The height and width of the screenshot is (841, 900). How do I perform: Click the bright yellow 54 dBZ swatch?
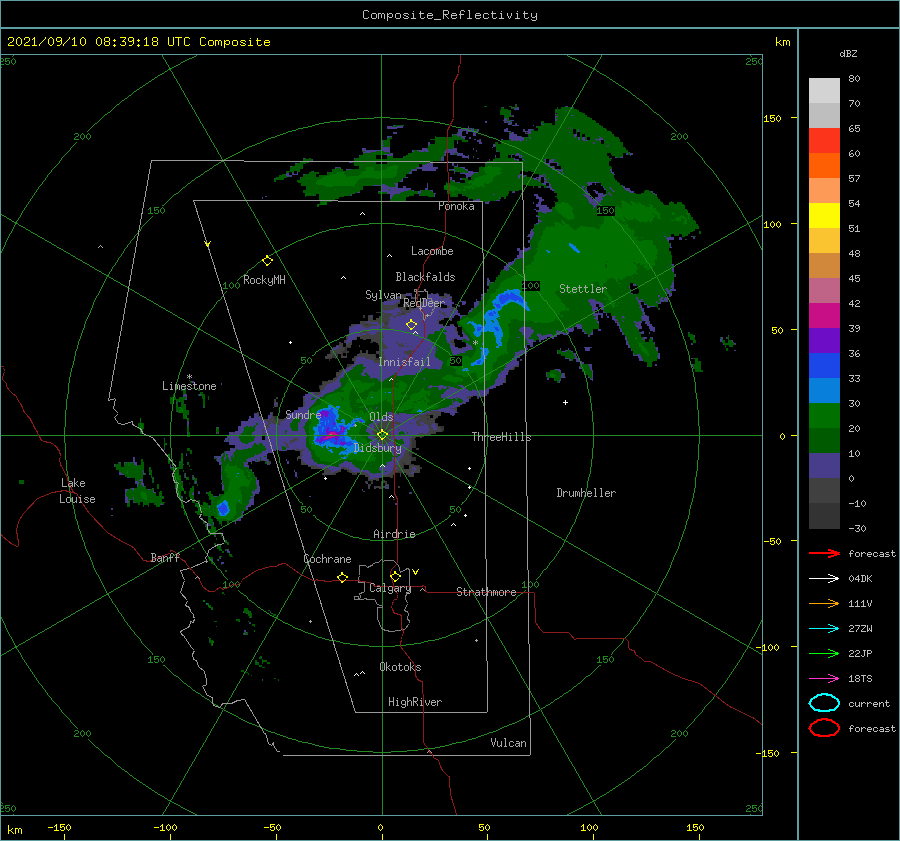click(x=824, y=215)
